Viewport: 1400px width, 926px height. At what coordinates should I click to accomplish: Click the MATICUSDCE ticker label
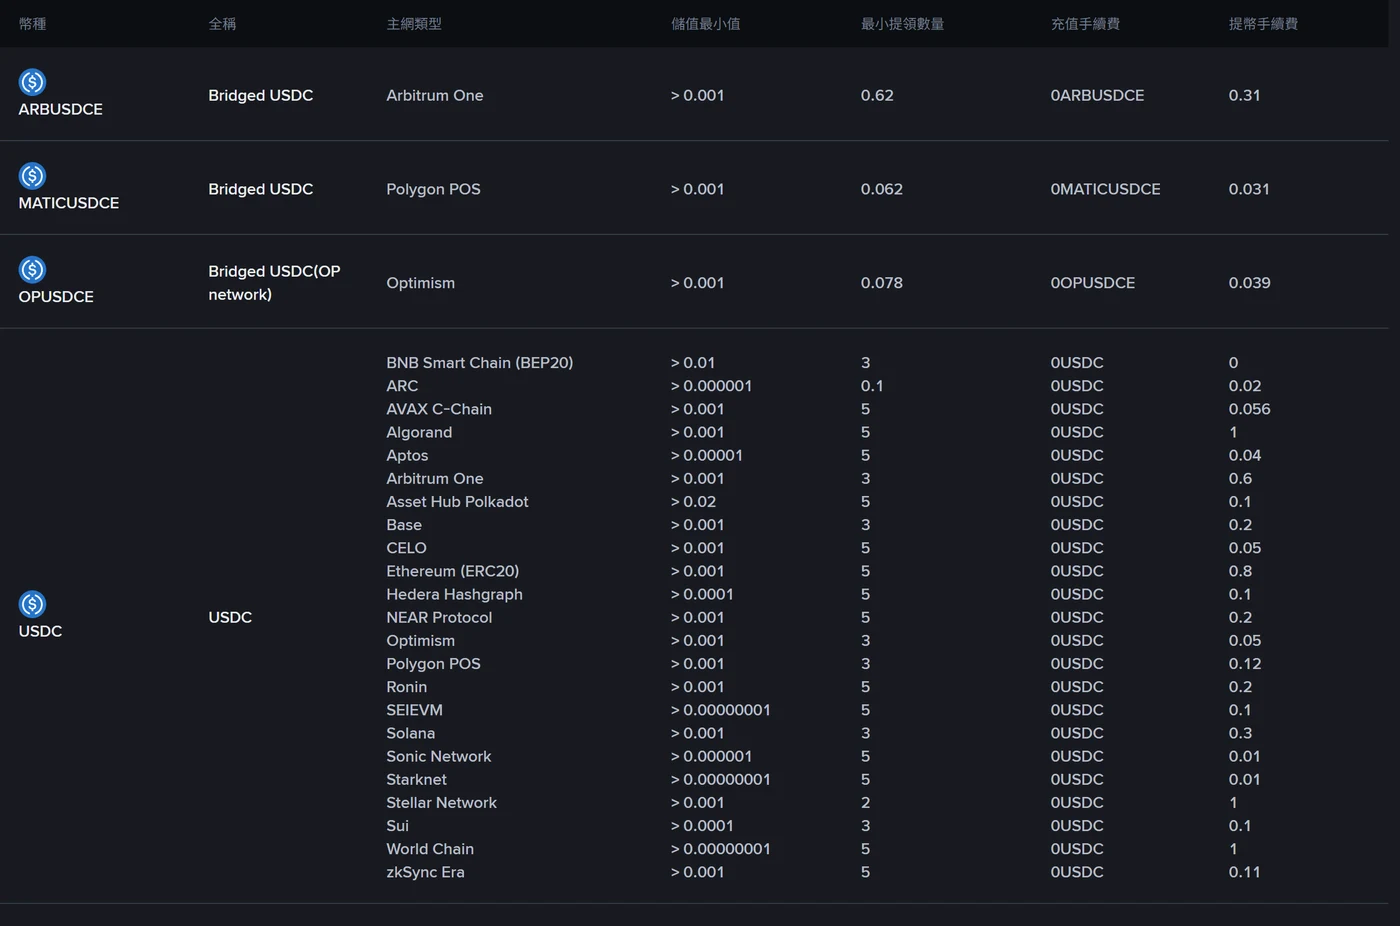tap(69, 203)
